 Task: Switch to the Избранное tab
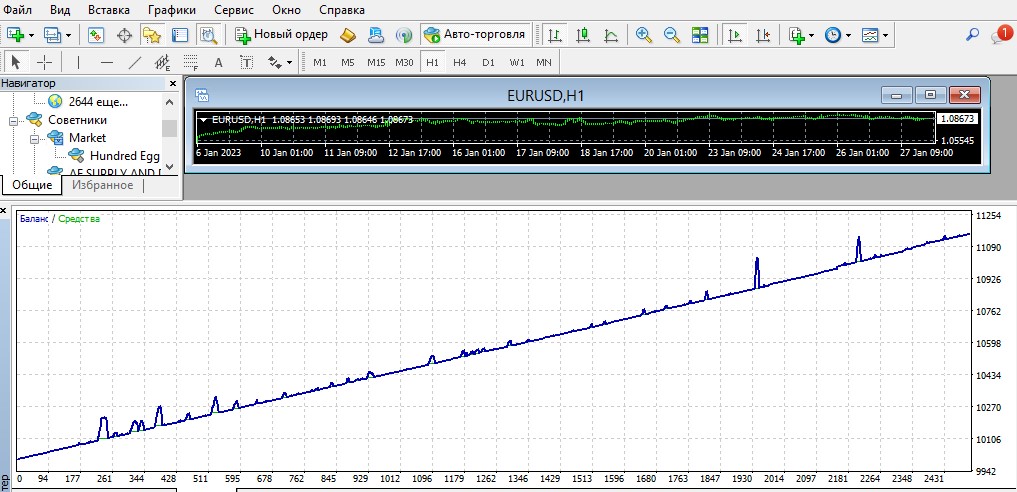[x=102, y=185]
